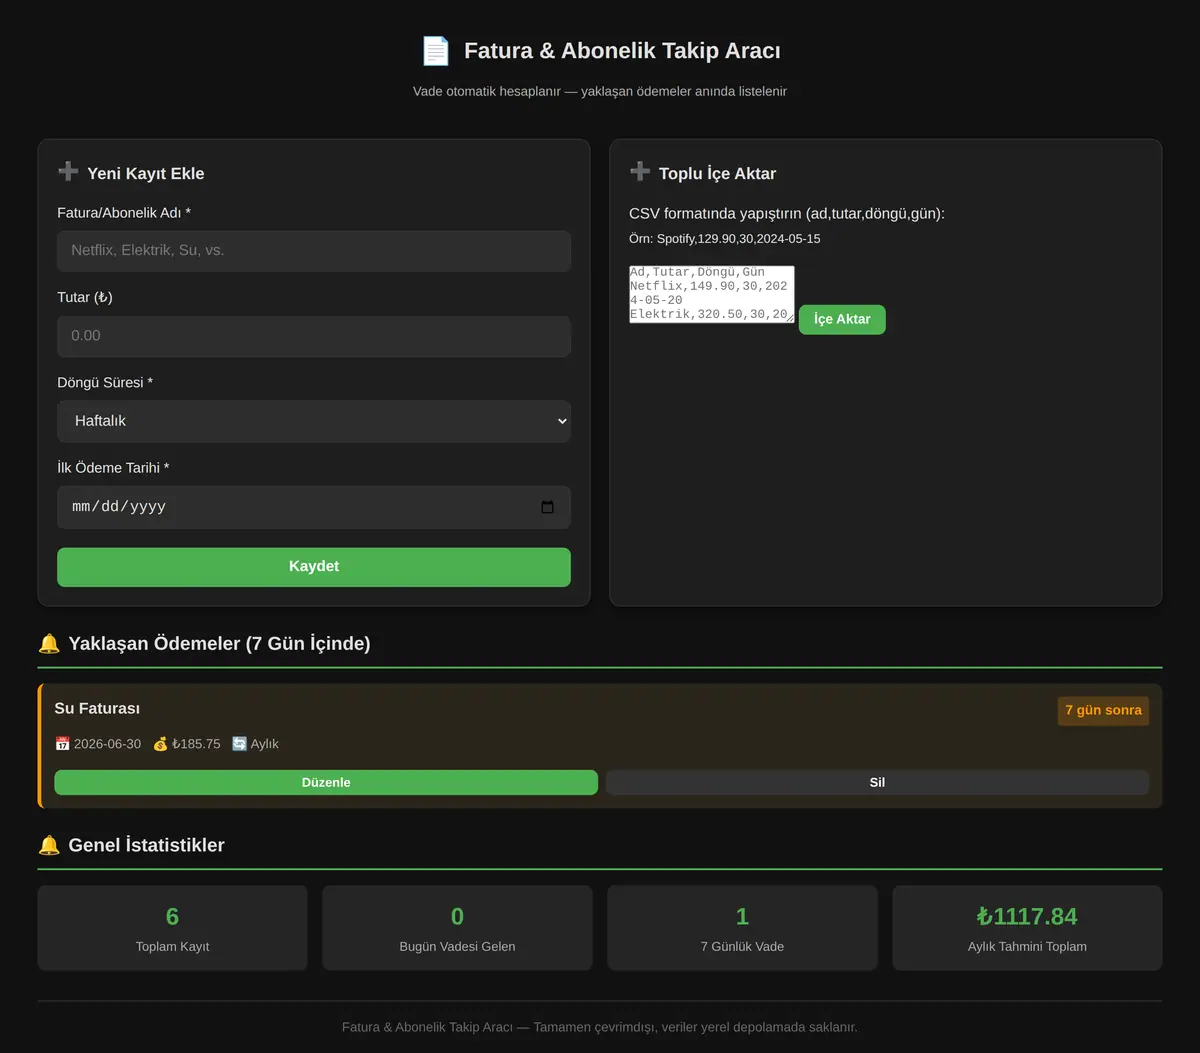This screenshot has width=1200, height=1053.
Task: Click the money bag icon by ₺185.75
Action: (x=160, y=744)
